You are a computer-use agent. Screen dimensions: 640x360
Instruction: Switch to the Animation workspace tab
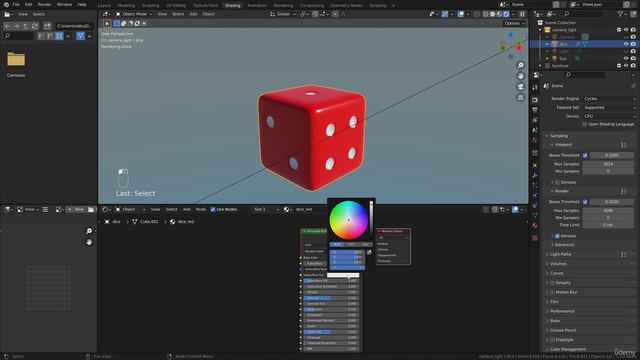tap(257, 6)
